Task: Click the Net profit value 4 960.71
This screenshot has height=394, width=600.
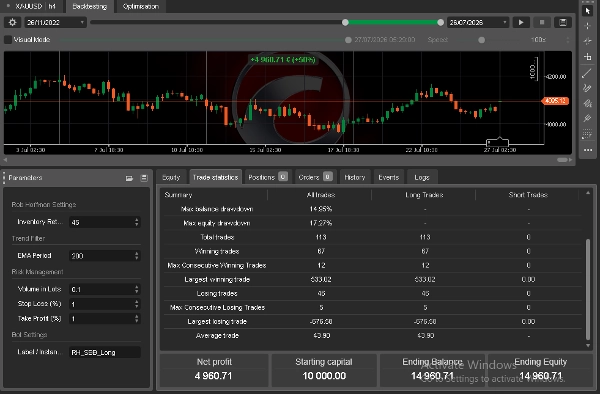Action: pos(214,376)
